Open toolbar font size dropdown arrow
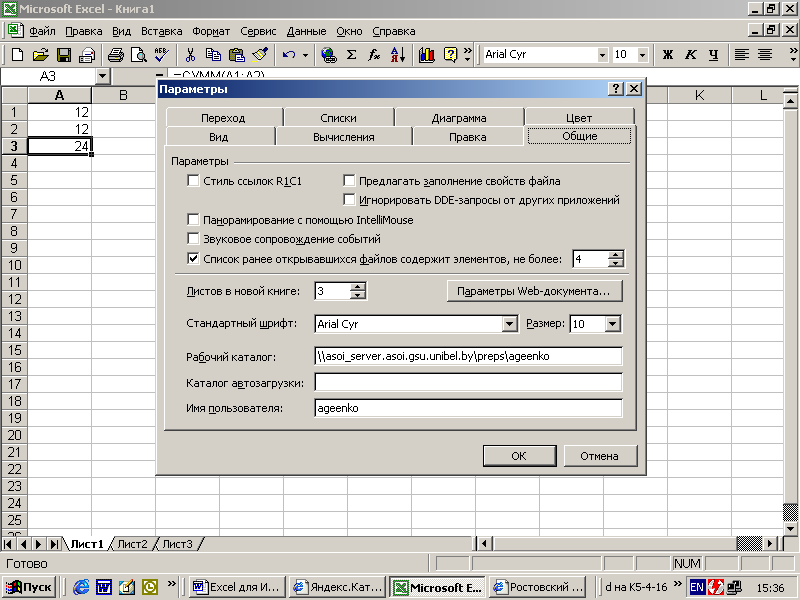Image resolution: width=800 pixels, height=600 pixels. (x=643, y=55)
